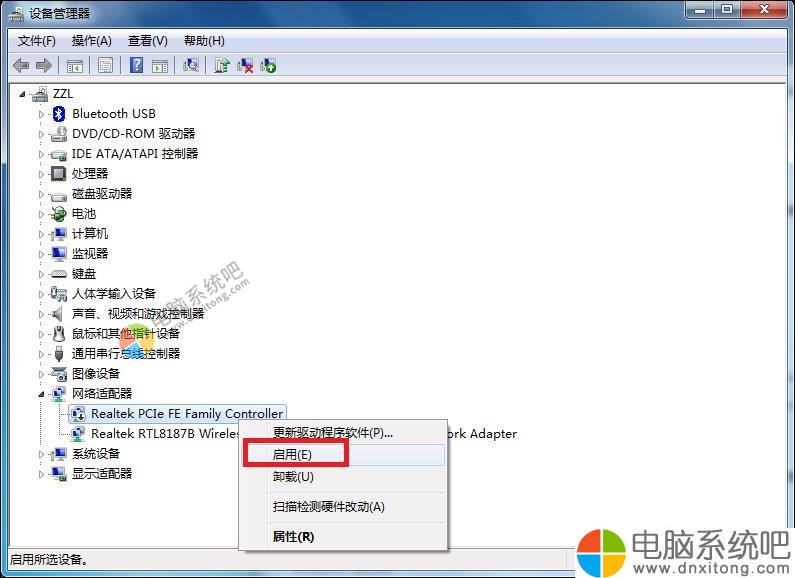Choose 更新驱动程序软件(P) in context menu
This screenshot has height=578, width=795.
[343, 433]
